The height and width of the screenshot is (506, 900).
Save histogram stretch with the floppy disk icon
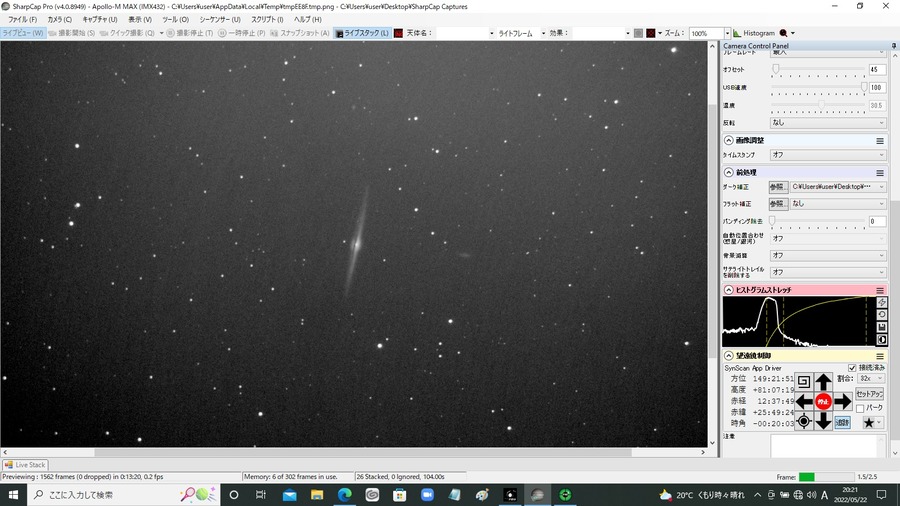point(882,327)
